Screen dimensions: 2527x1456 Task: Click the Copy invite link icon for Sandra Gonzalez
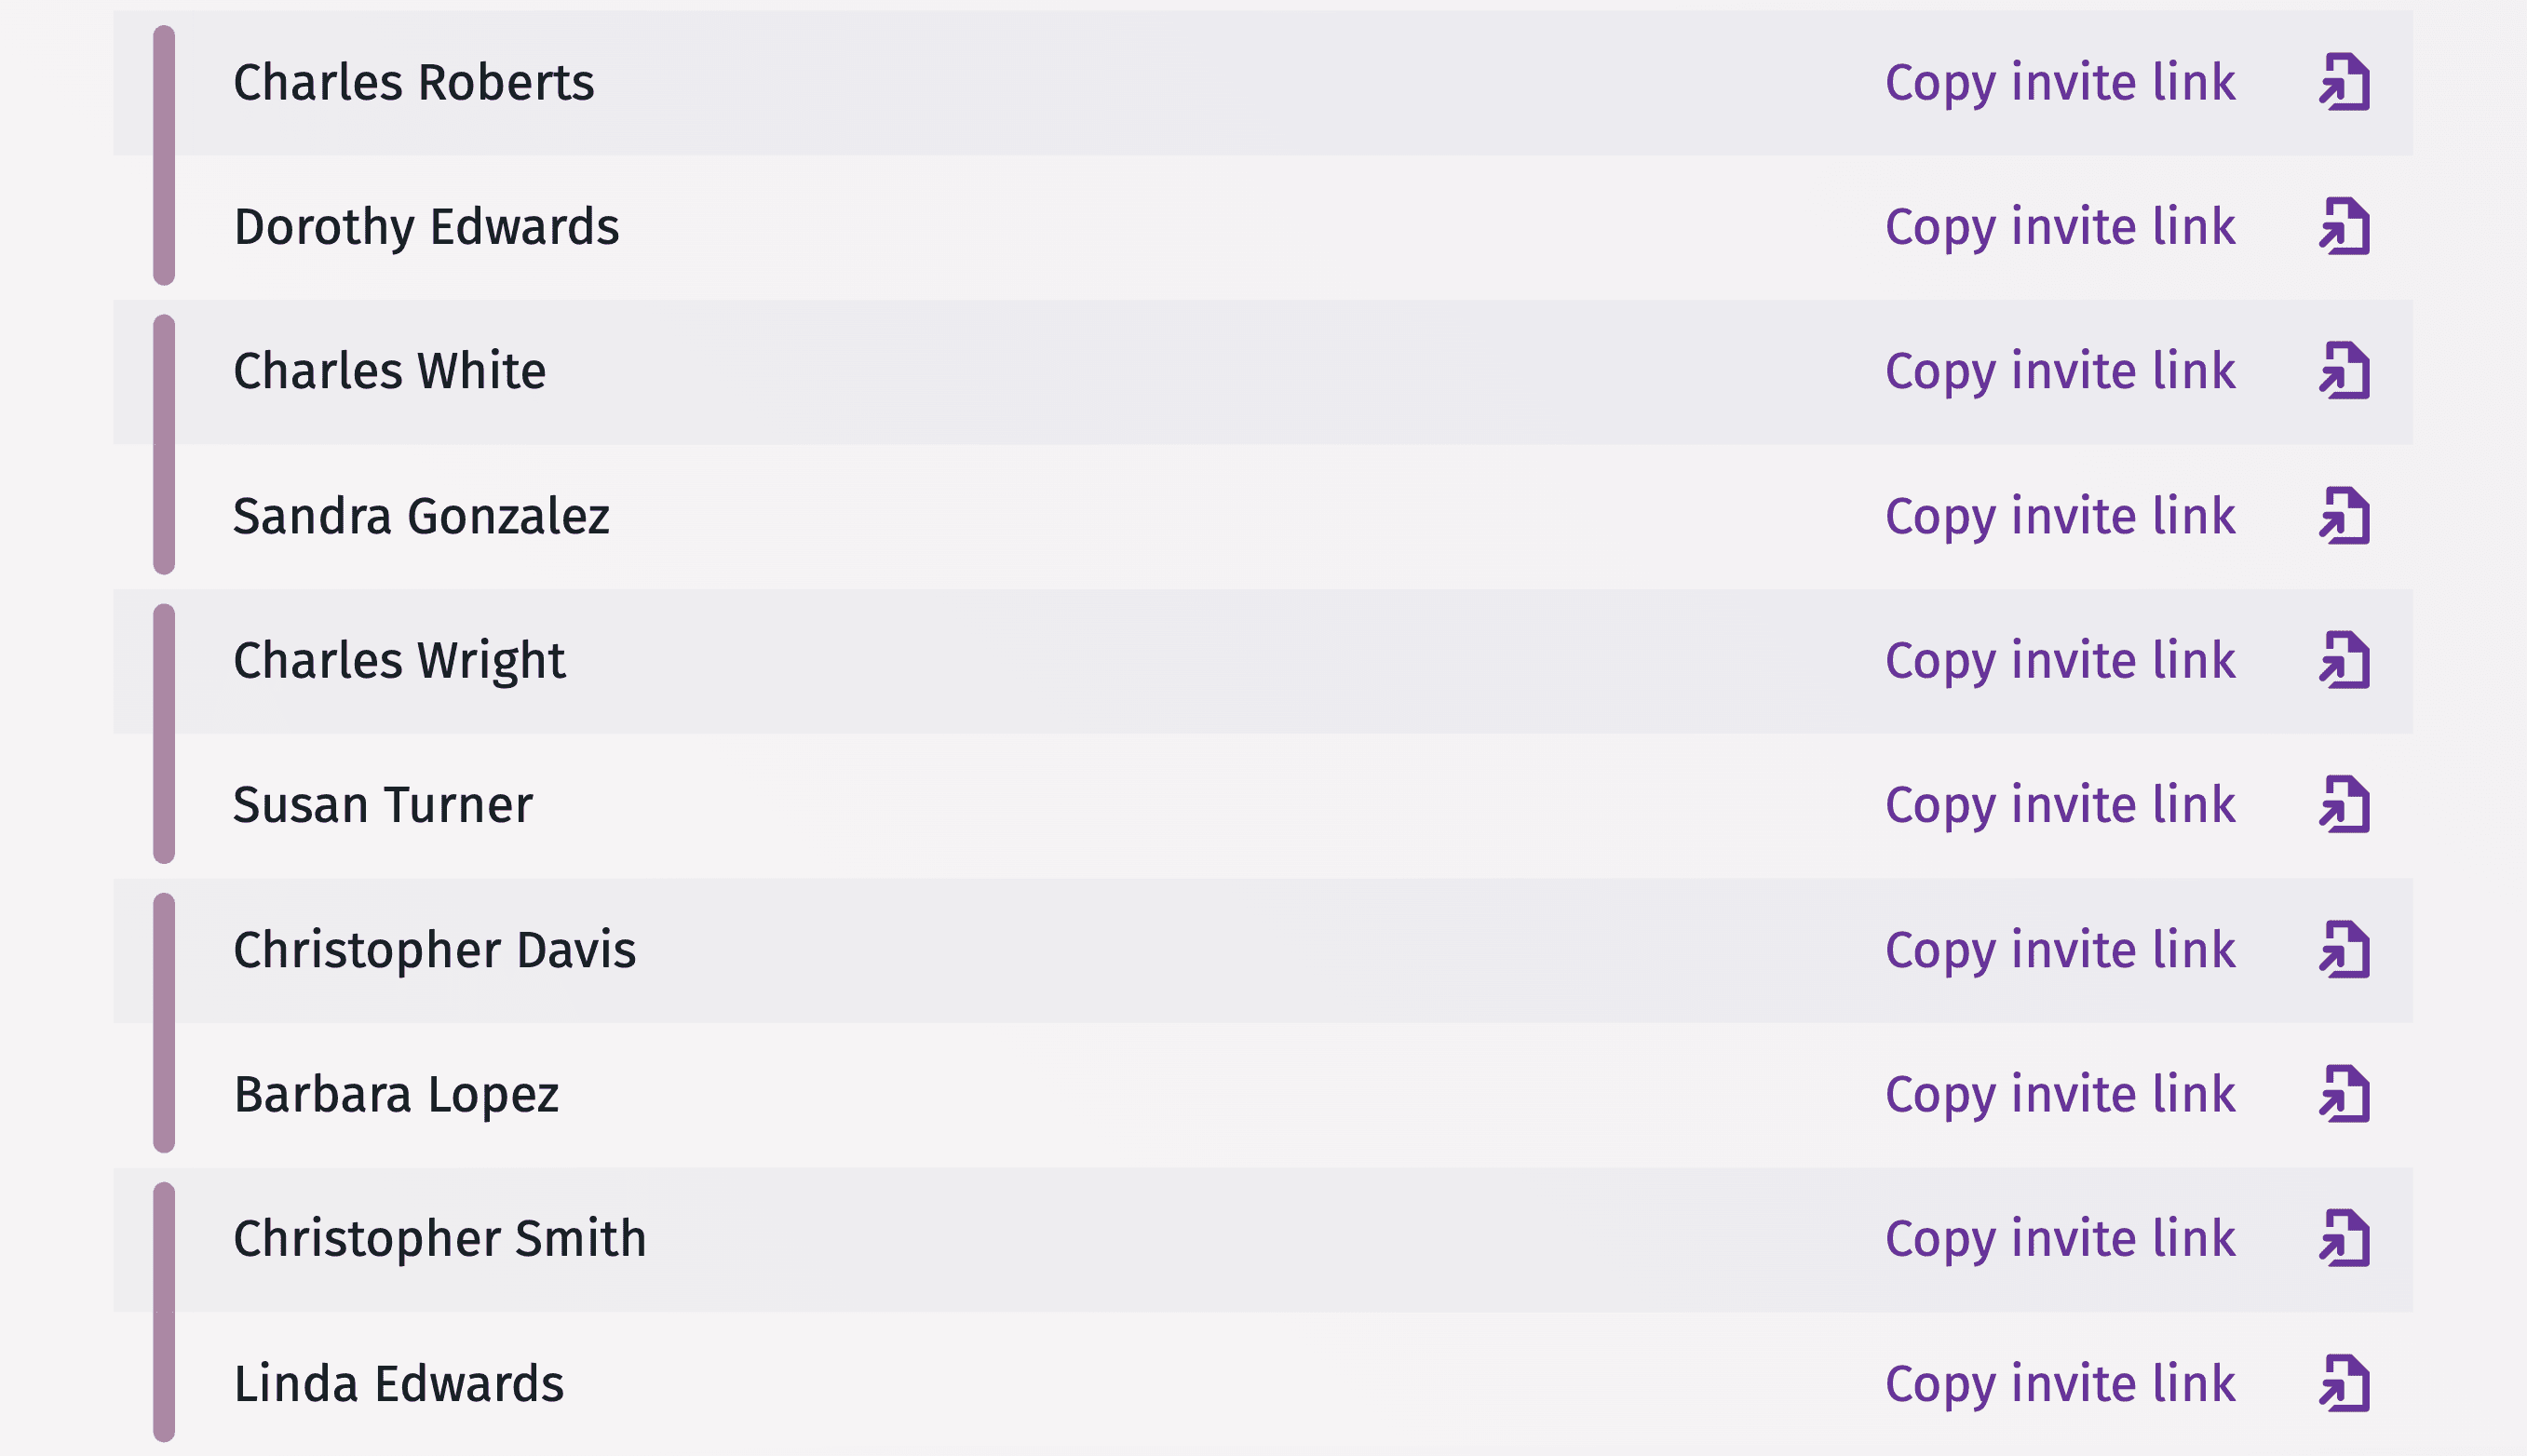point(2345,514)
